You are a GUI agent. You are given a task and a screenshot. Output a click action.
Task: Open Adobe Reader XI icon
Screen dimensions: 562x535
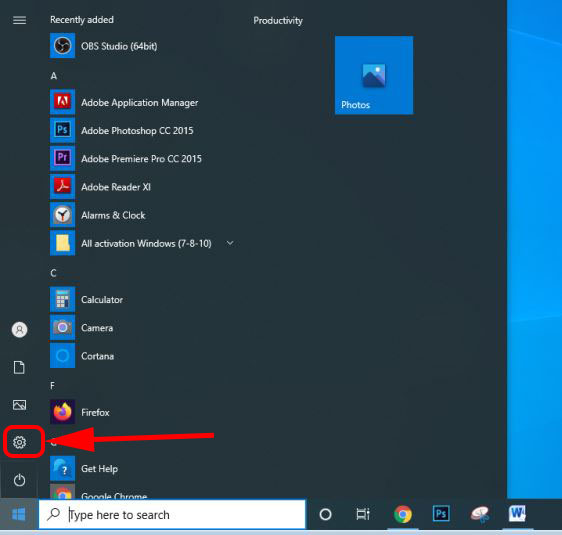(x=62, y=186)
